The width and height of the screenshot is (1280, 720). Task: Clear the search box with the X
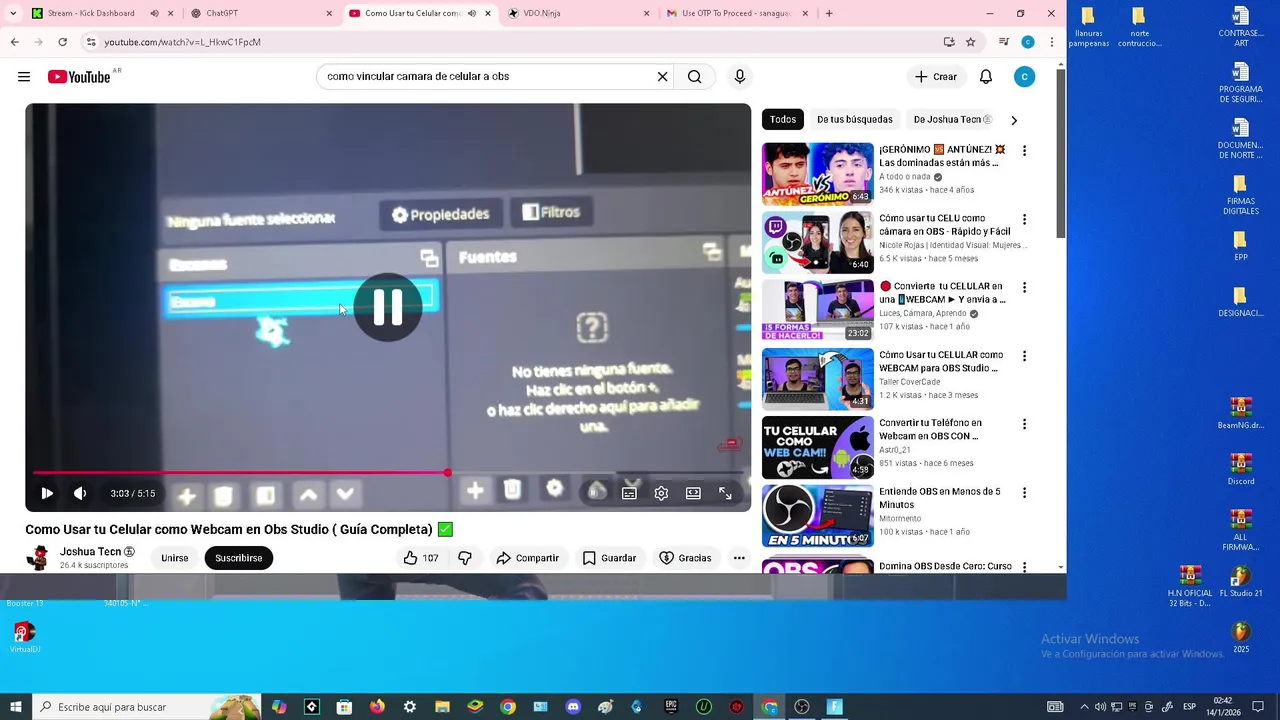click(662, 77)
